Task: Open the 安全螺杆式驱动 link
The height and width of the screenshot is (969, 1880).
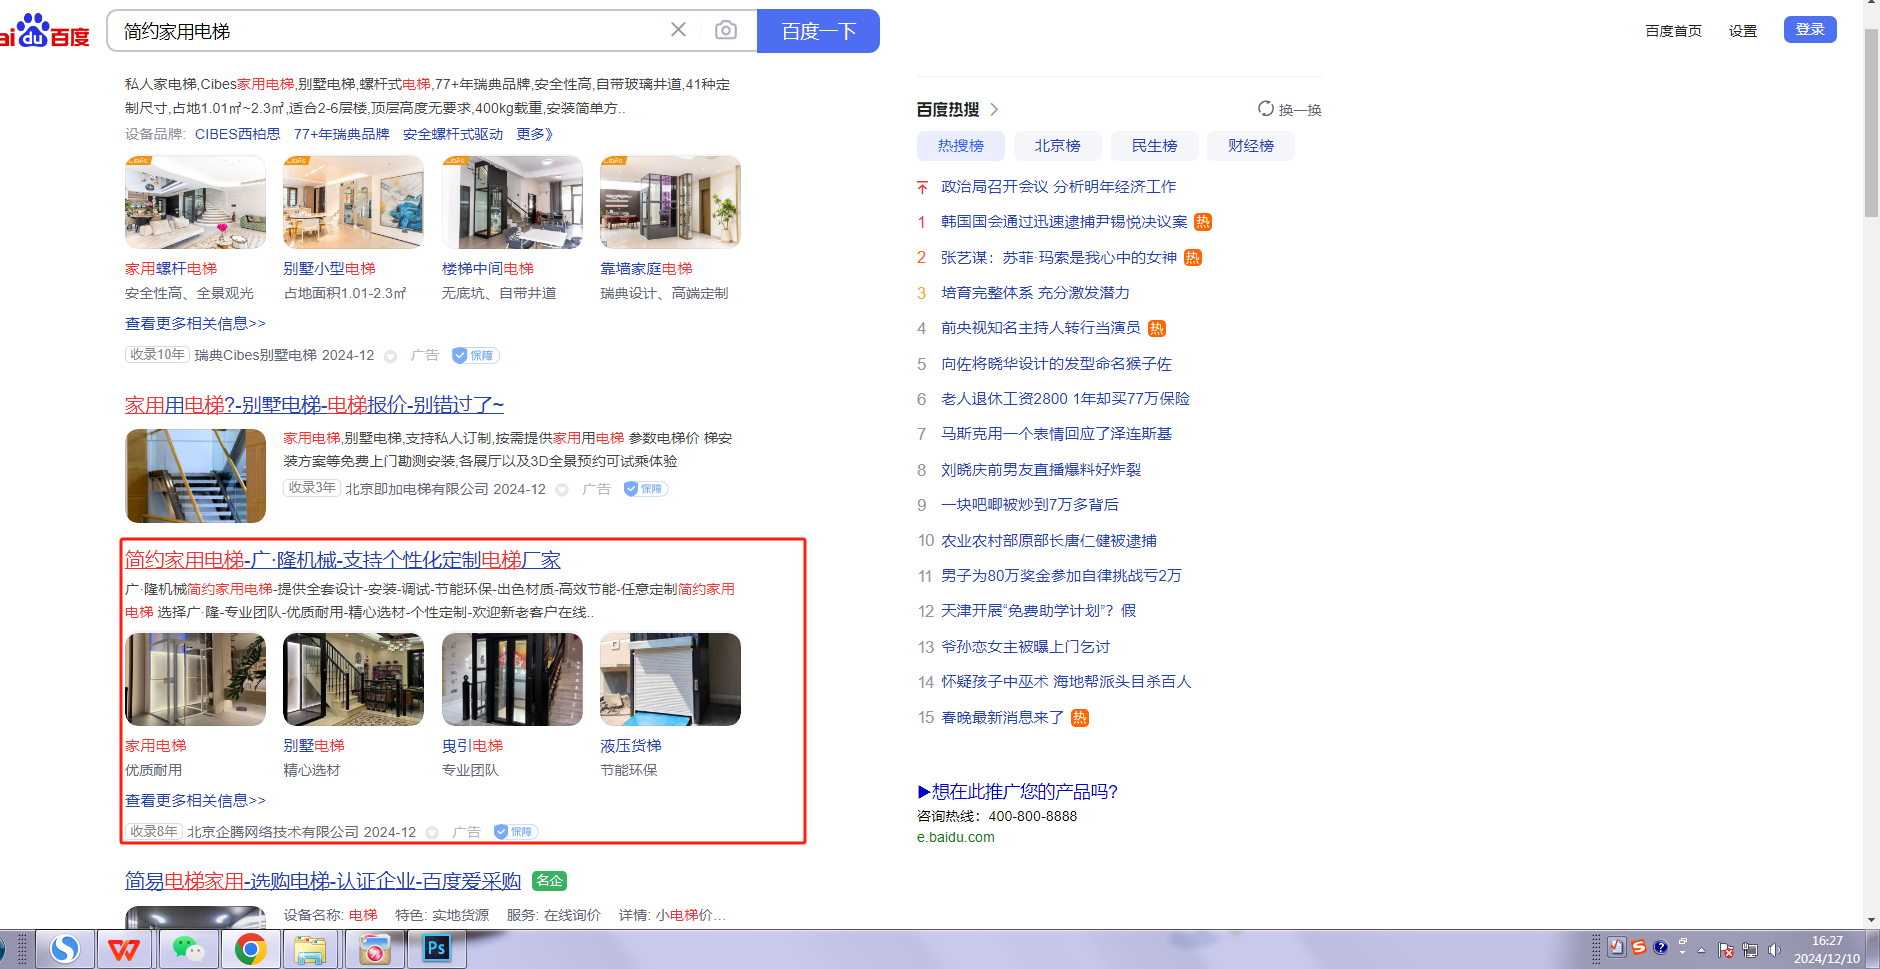Action: [453, 134]
